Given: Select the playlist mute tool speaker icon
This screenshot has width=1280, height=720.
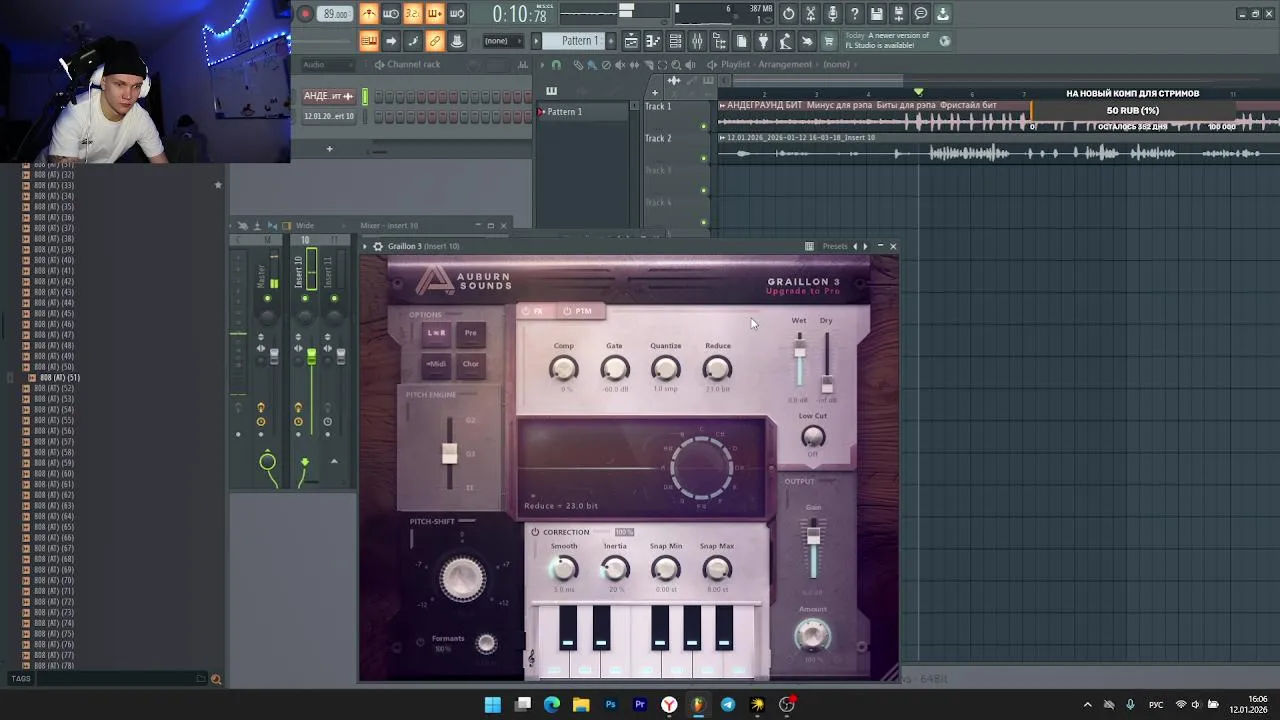Looking at the screenshot, I should point(620,65).
